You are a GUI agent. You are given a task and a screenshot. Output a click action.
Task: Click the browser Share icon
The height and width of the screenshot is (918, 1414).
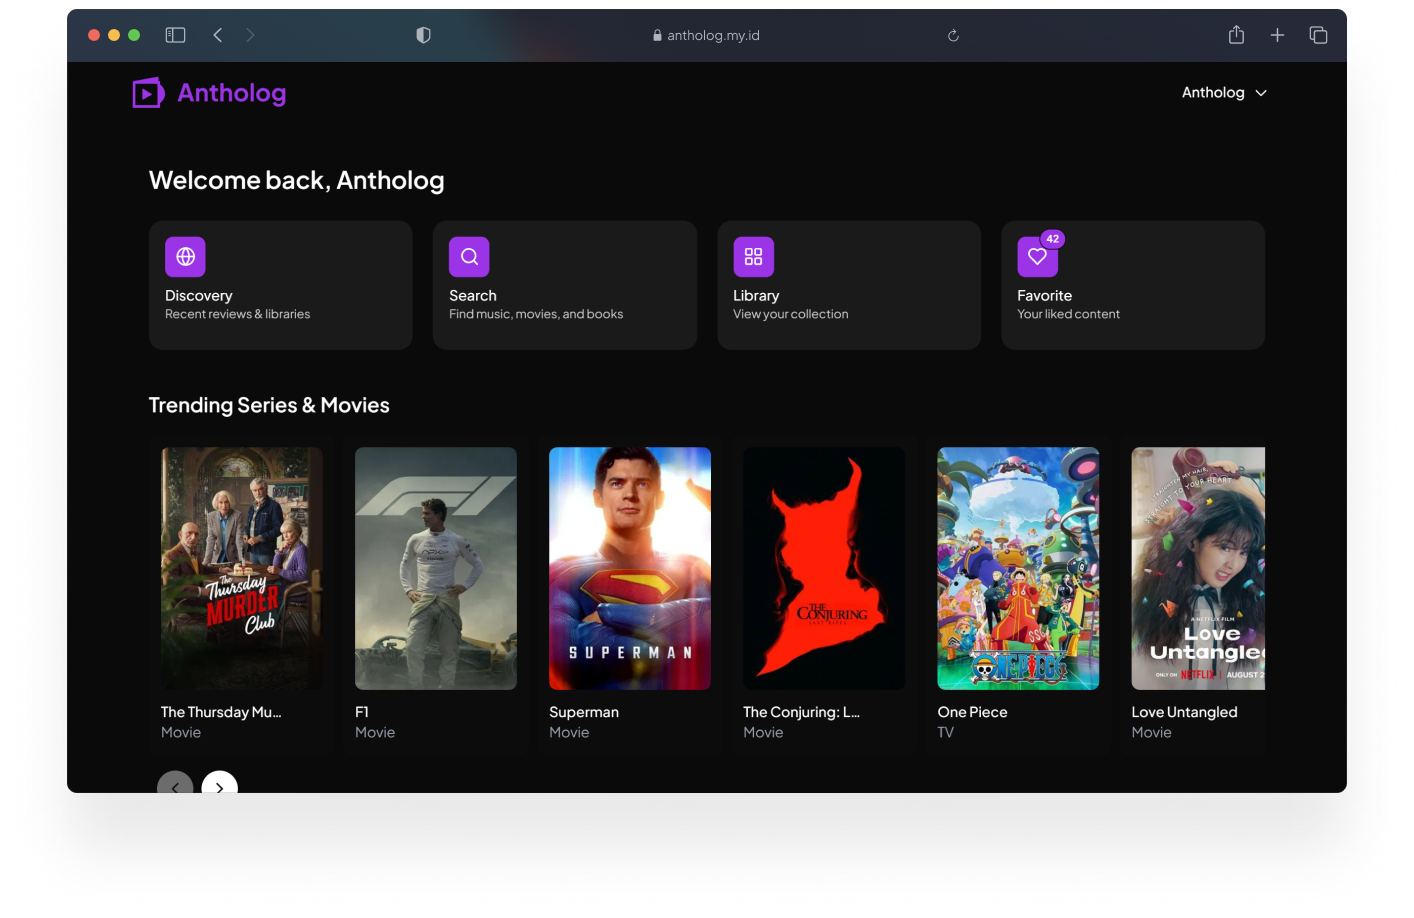(x=1236, y=35)
